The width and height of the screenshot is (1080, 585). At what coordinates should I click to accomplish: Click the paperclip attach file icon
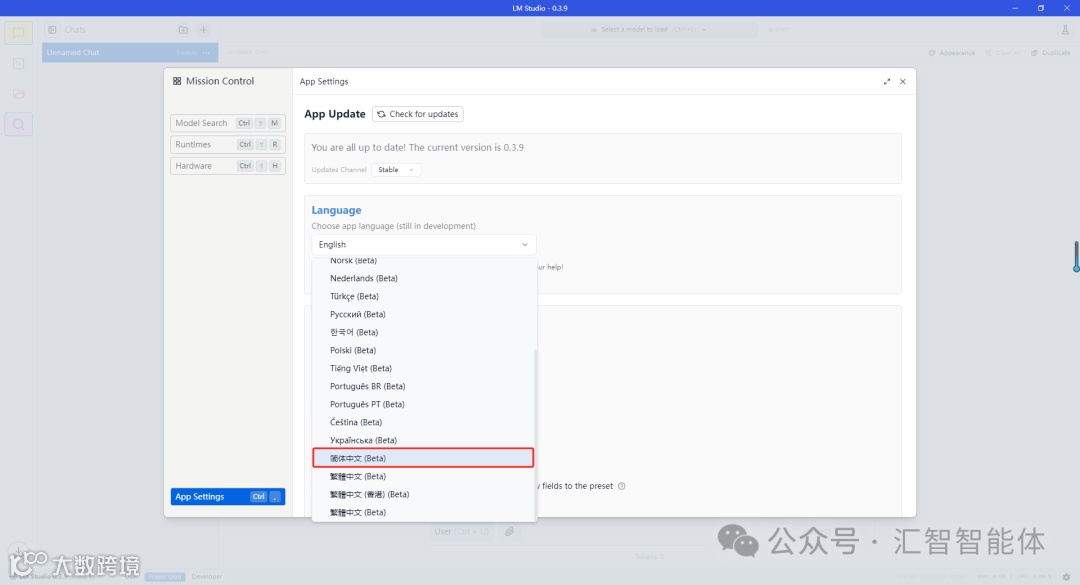pyautogui.click(x=509, y=531)
